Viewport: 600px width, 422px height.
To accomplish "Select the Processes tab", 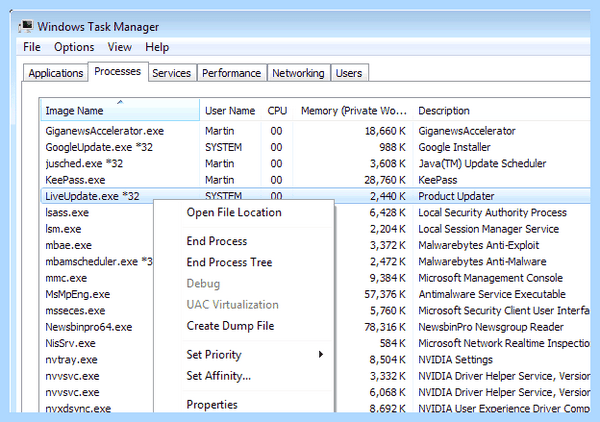I will [118, 72].
